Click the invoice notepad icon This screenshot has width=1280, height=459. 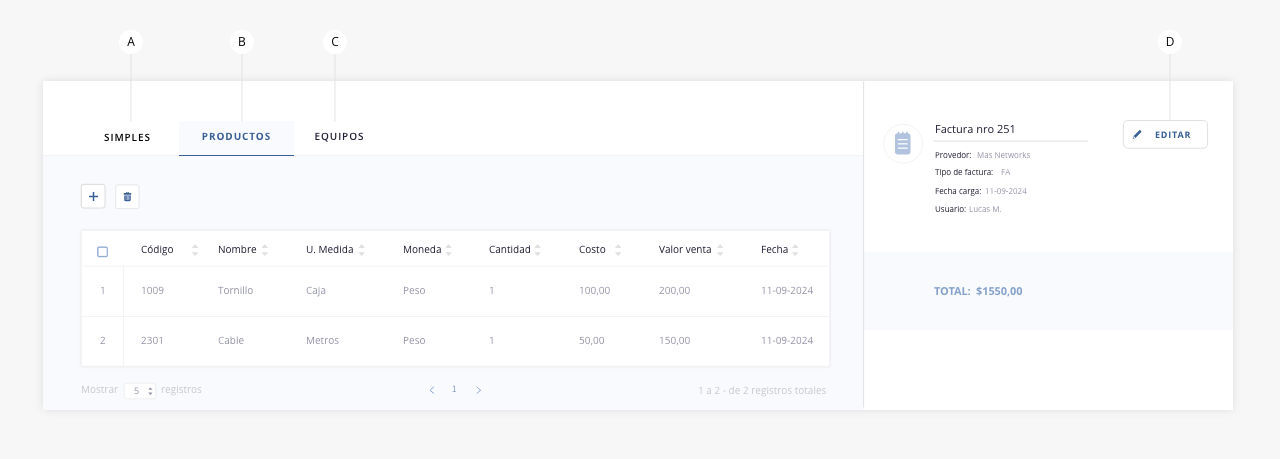[903, 144]
